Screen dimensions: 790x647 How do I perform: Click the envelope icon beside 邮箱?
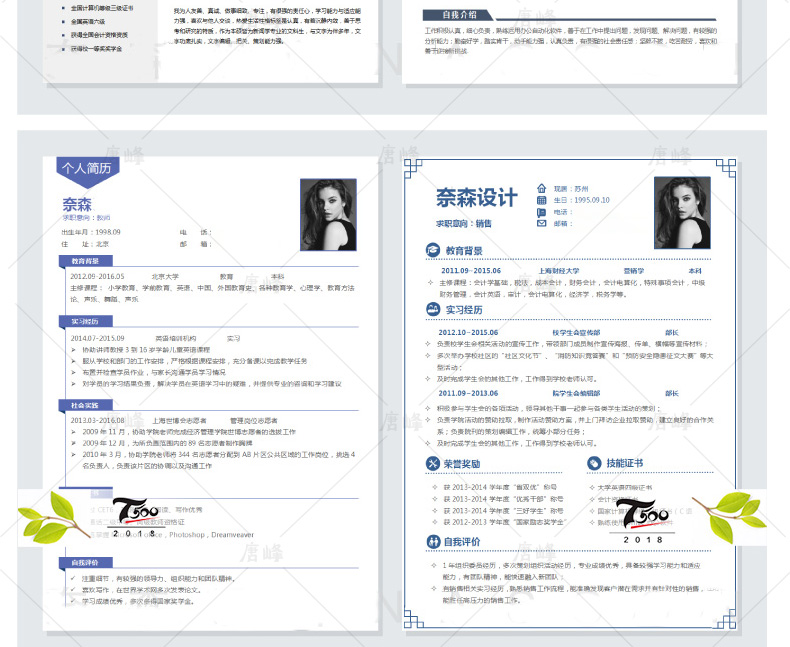(542, 223)
